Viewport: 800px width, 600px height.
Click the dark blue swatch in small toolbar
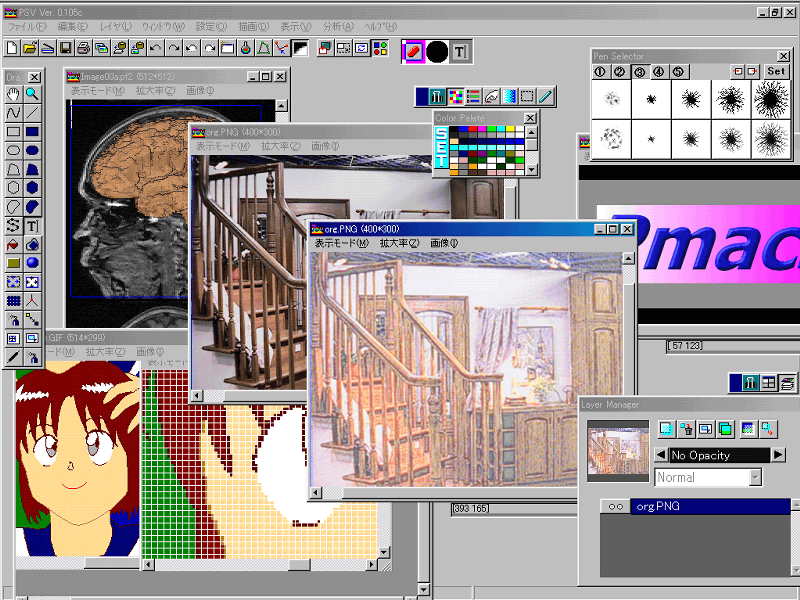[422, 96]
